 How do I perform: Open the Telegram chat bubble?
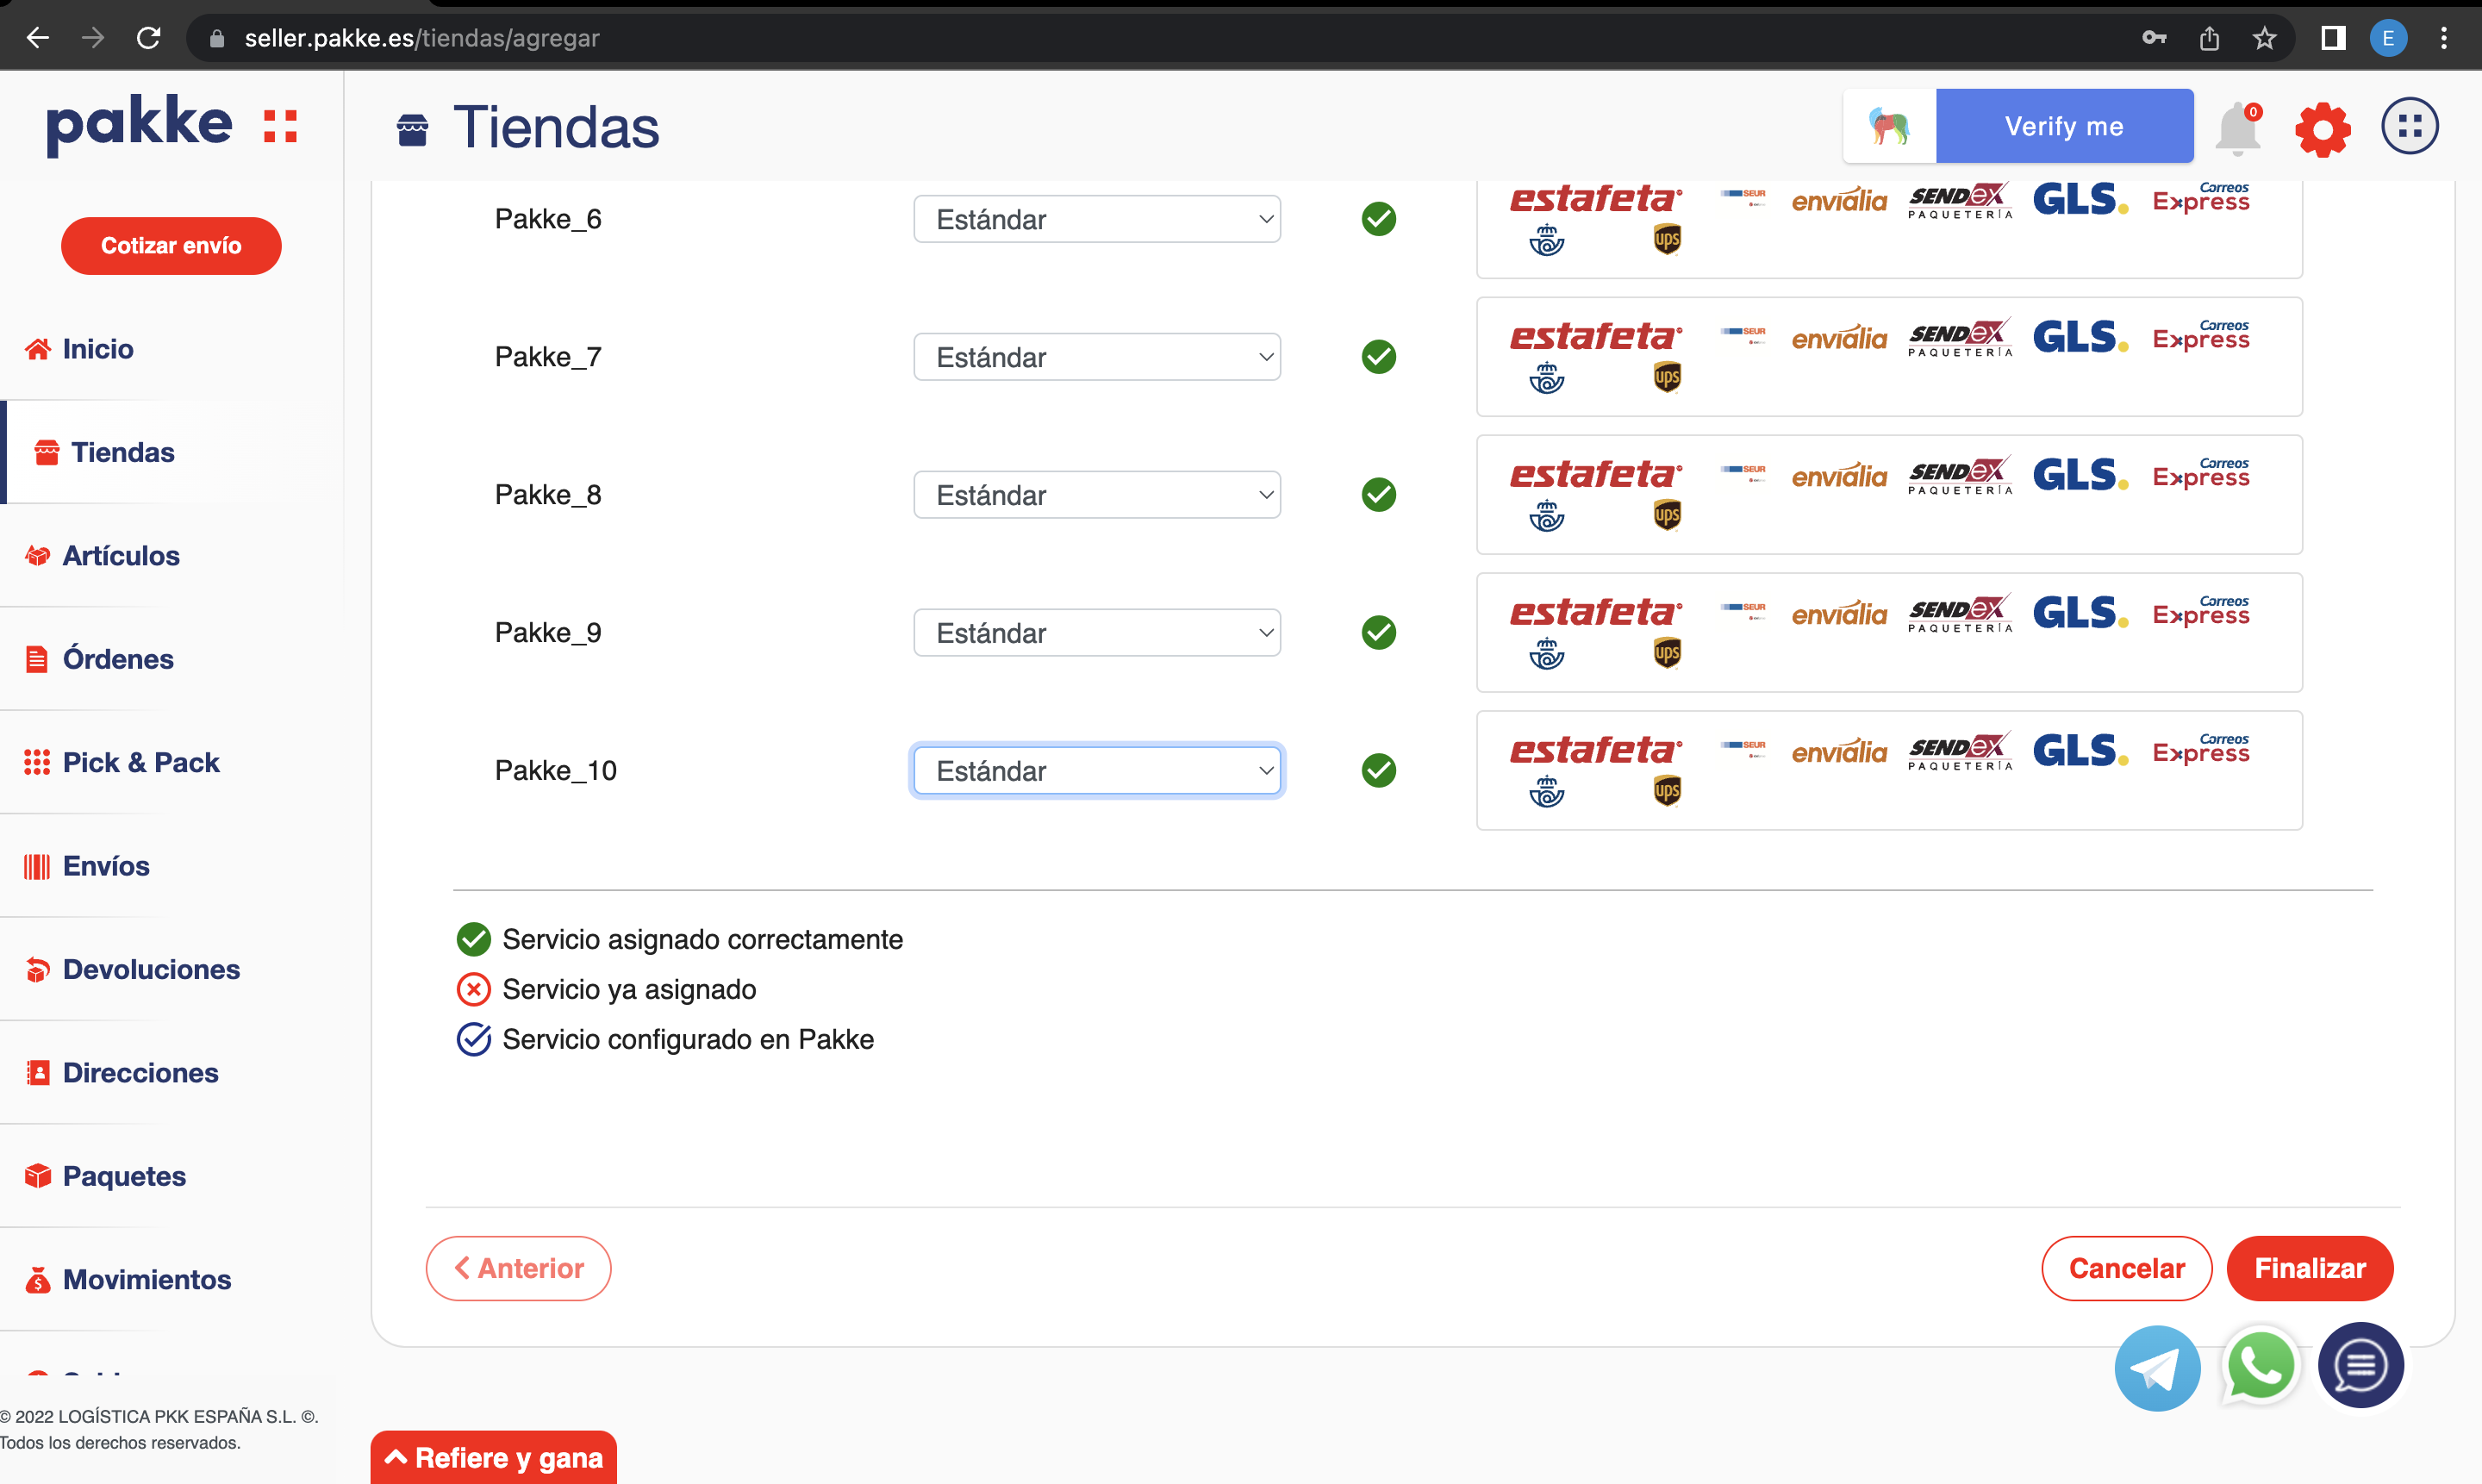click(x=2157, y=1367)
